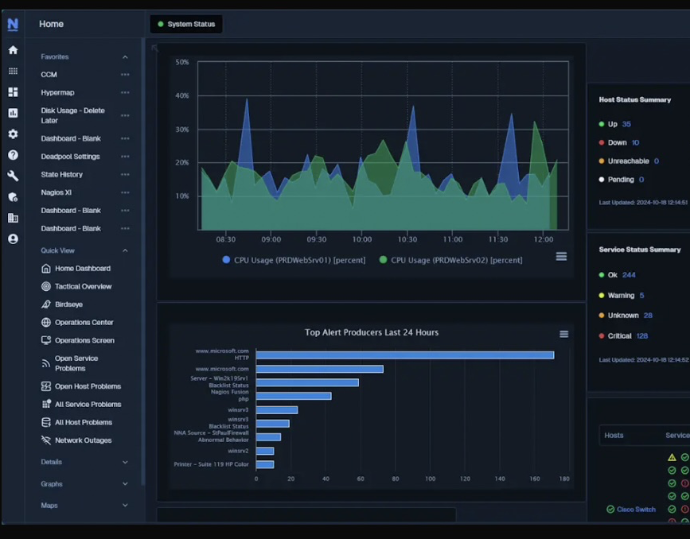Open the Dashboards icon in the left rail
This screenshot has width=690, height=539.
click(x=13, y=92)
